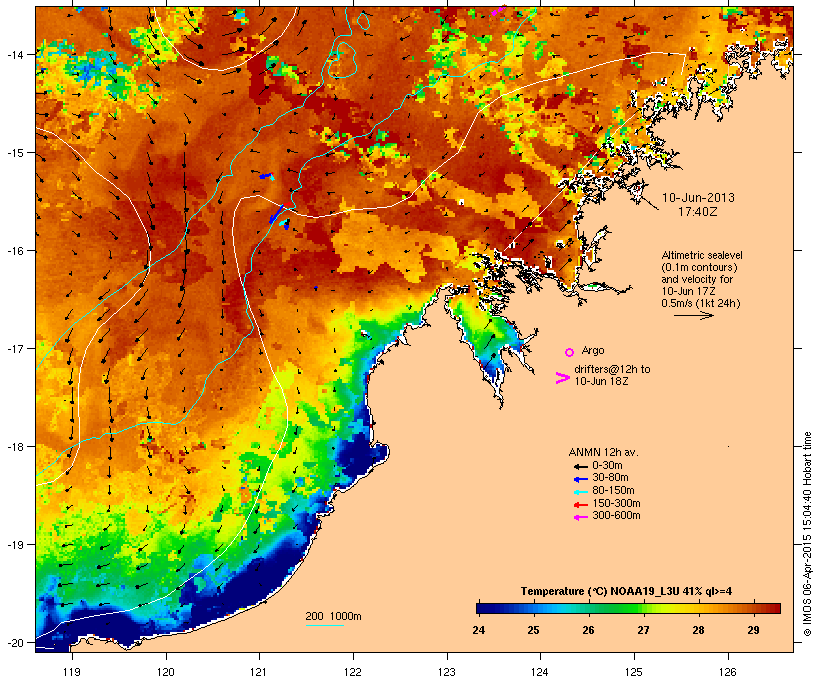Click the magenta 300-600m legend arrow

click(580, 517)
